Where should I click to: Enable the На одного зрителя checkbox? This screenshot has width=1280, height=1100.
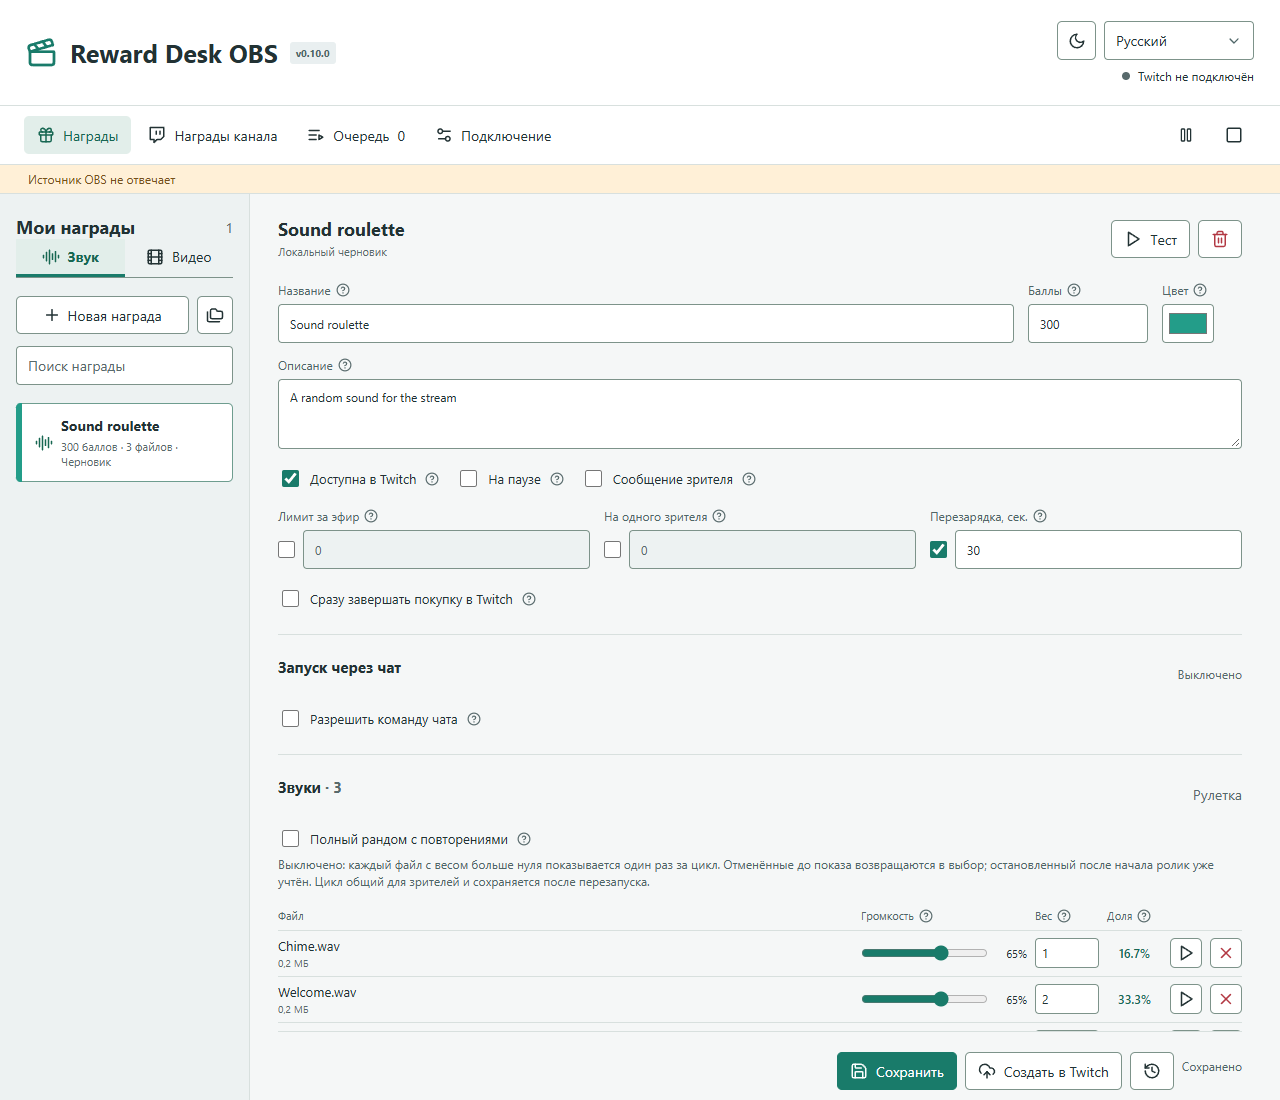612,549
